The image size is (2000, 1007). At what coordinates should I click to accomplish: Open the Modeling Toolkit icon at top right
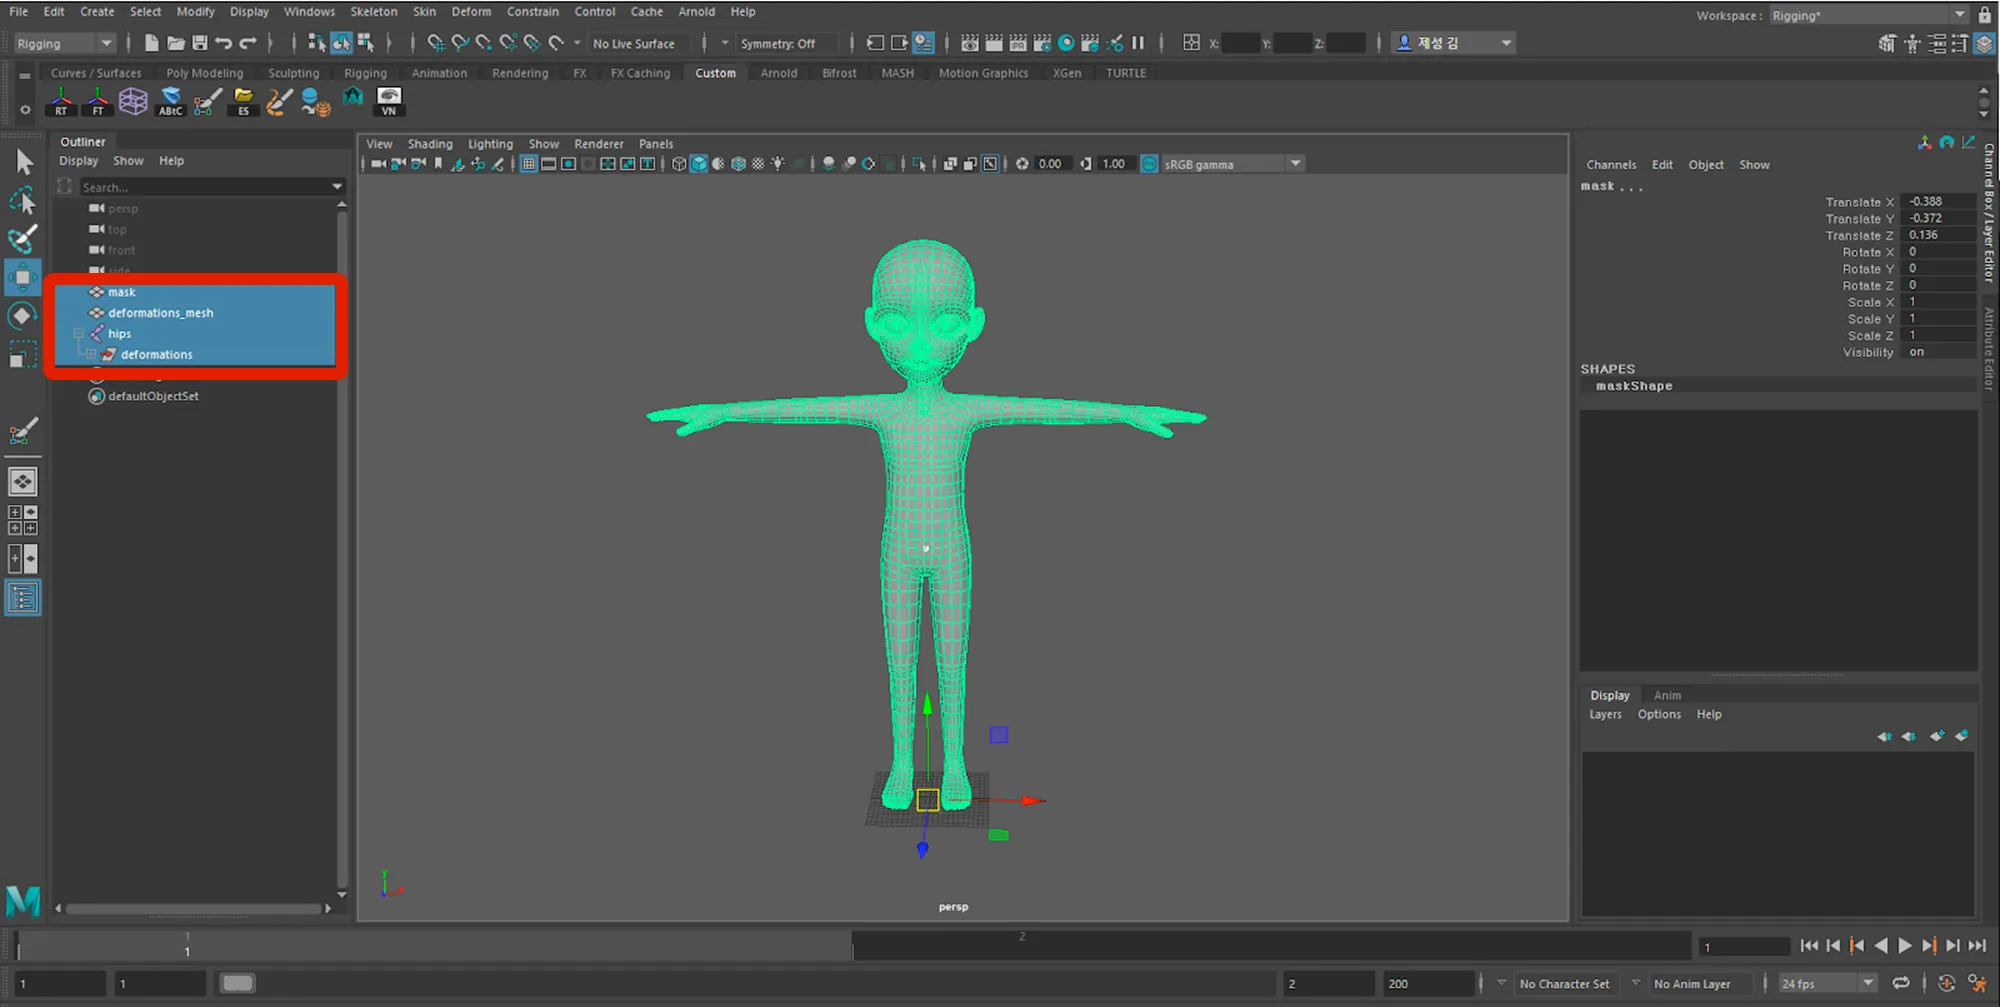tap(1887, 43)
